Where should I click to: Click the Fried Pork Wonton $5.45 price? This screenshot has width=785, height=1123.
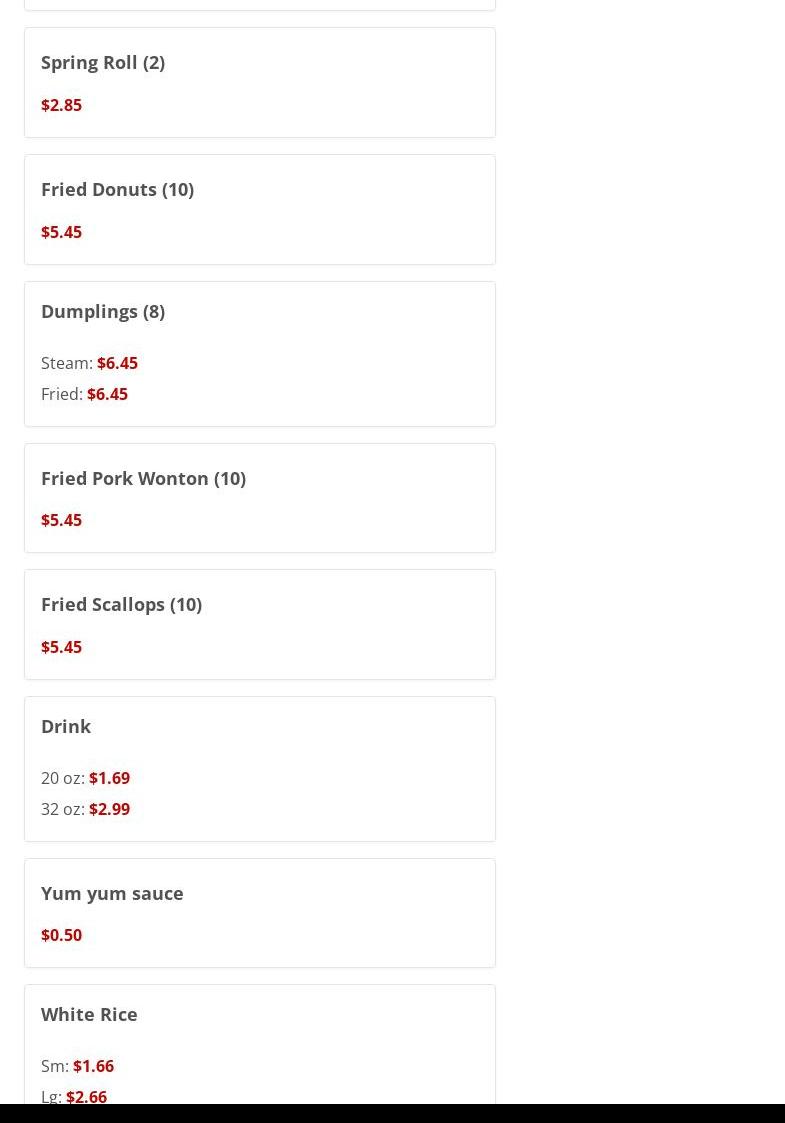click(61, 520)
